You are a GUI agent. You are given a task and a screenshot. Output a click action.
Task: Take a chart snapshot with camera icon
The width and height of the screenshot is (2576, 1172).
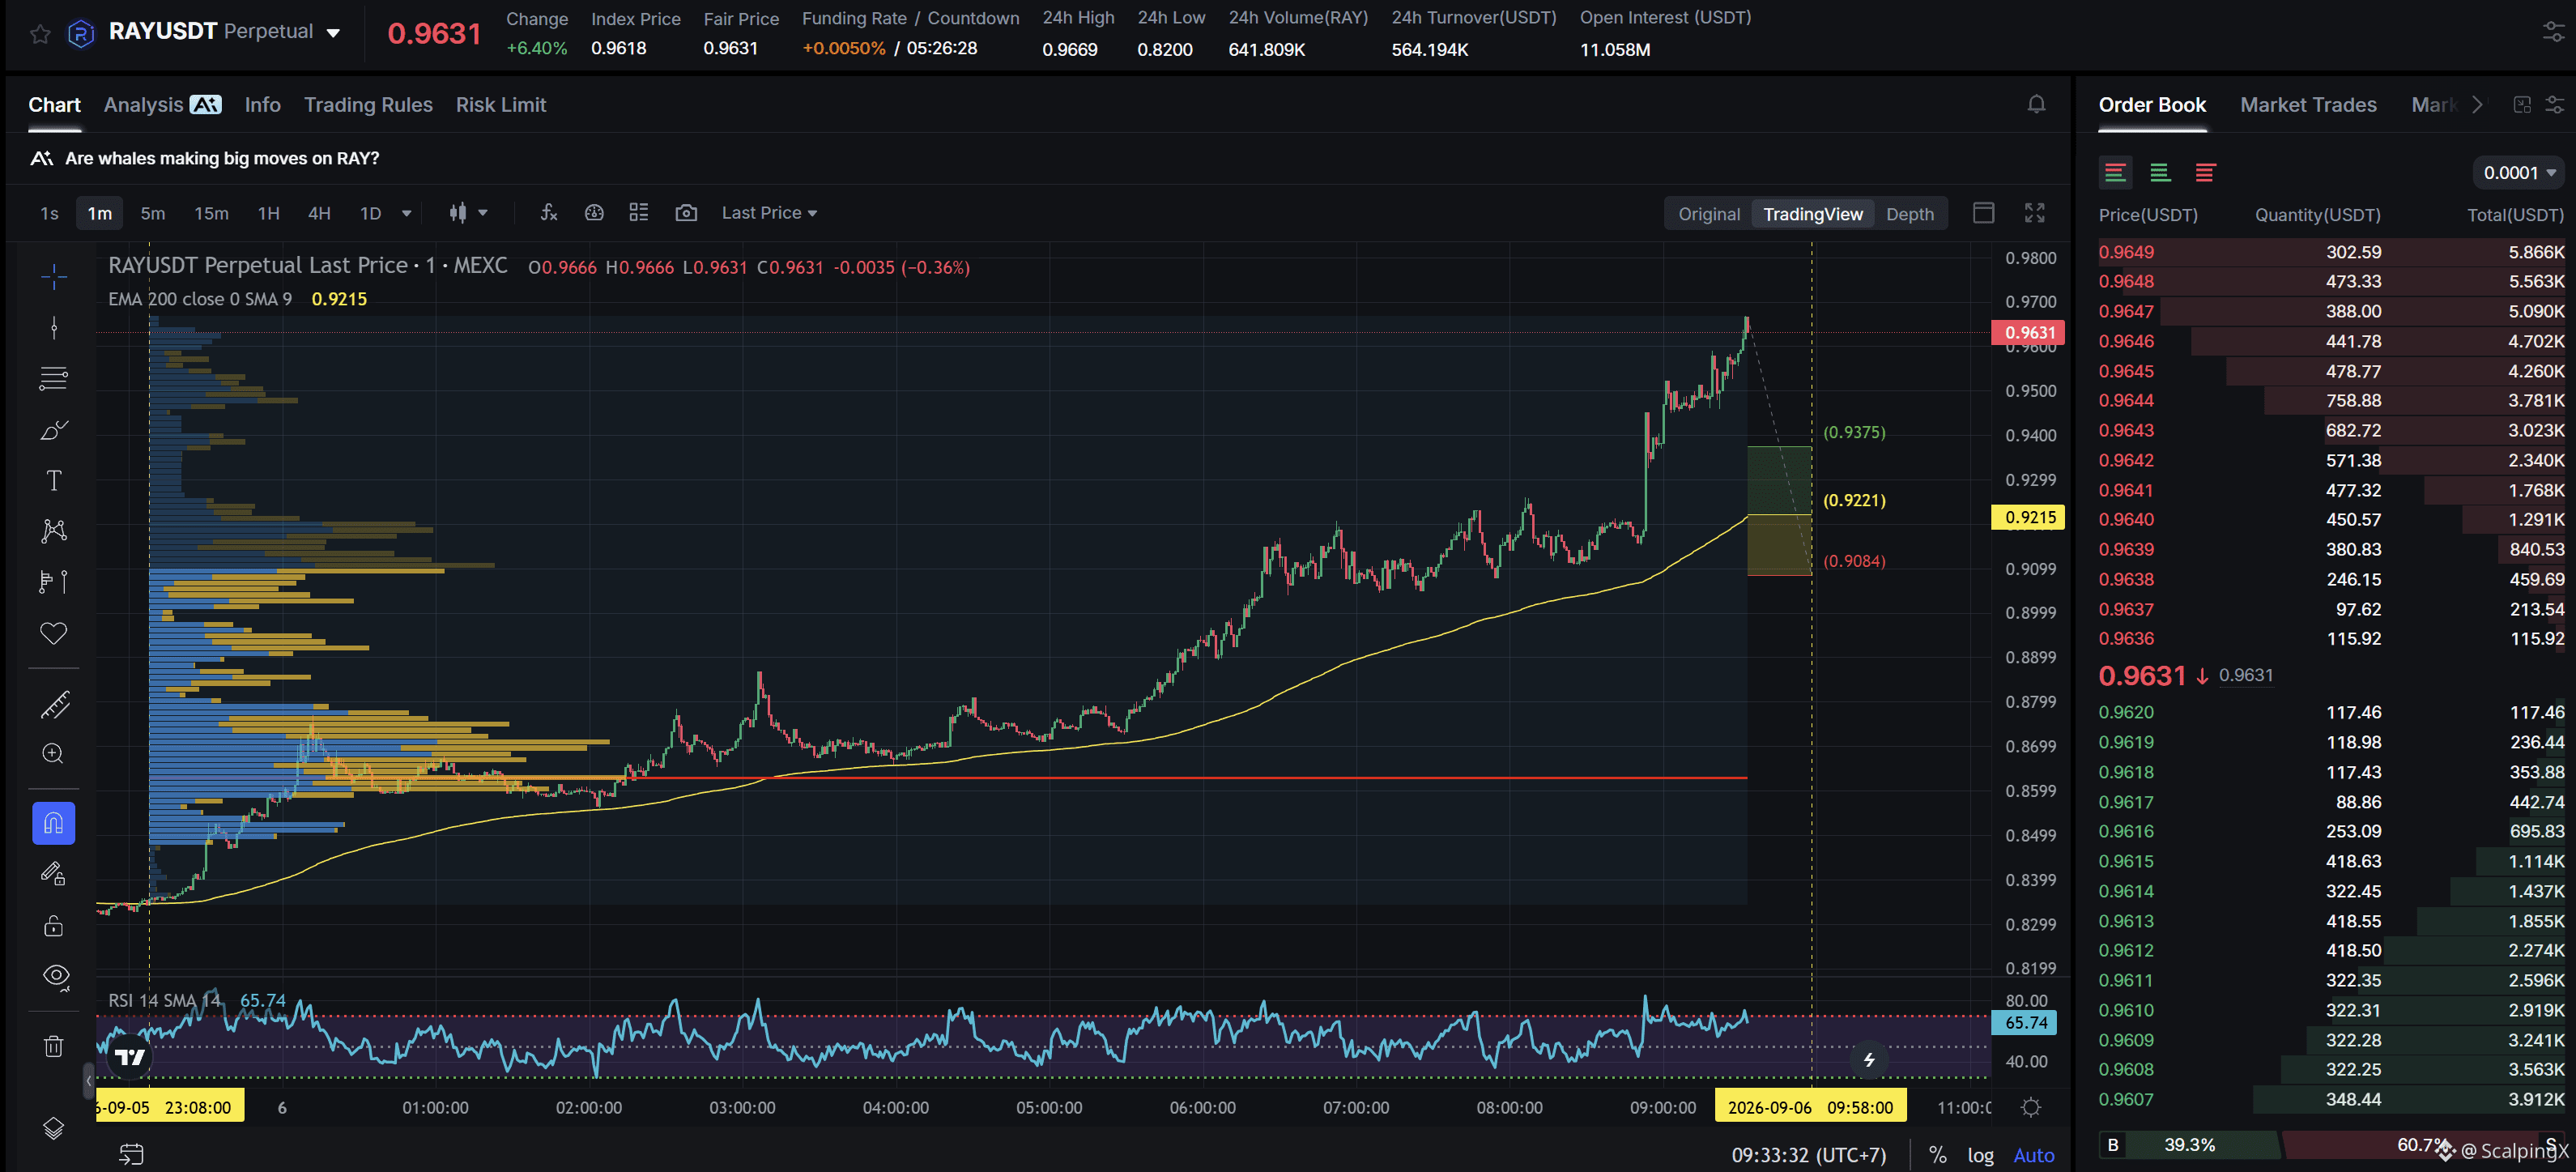point(686,213)
